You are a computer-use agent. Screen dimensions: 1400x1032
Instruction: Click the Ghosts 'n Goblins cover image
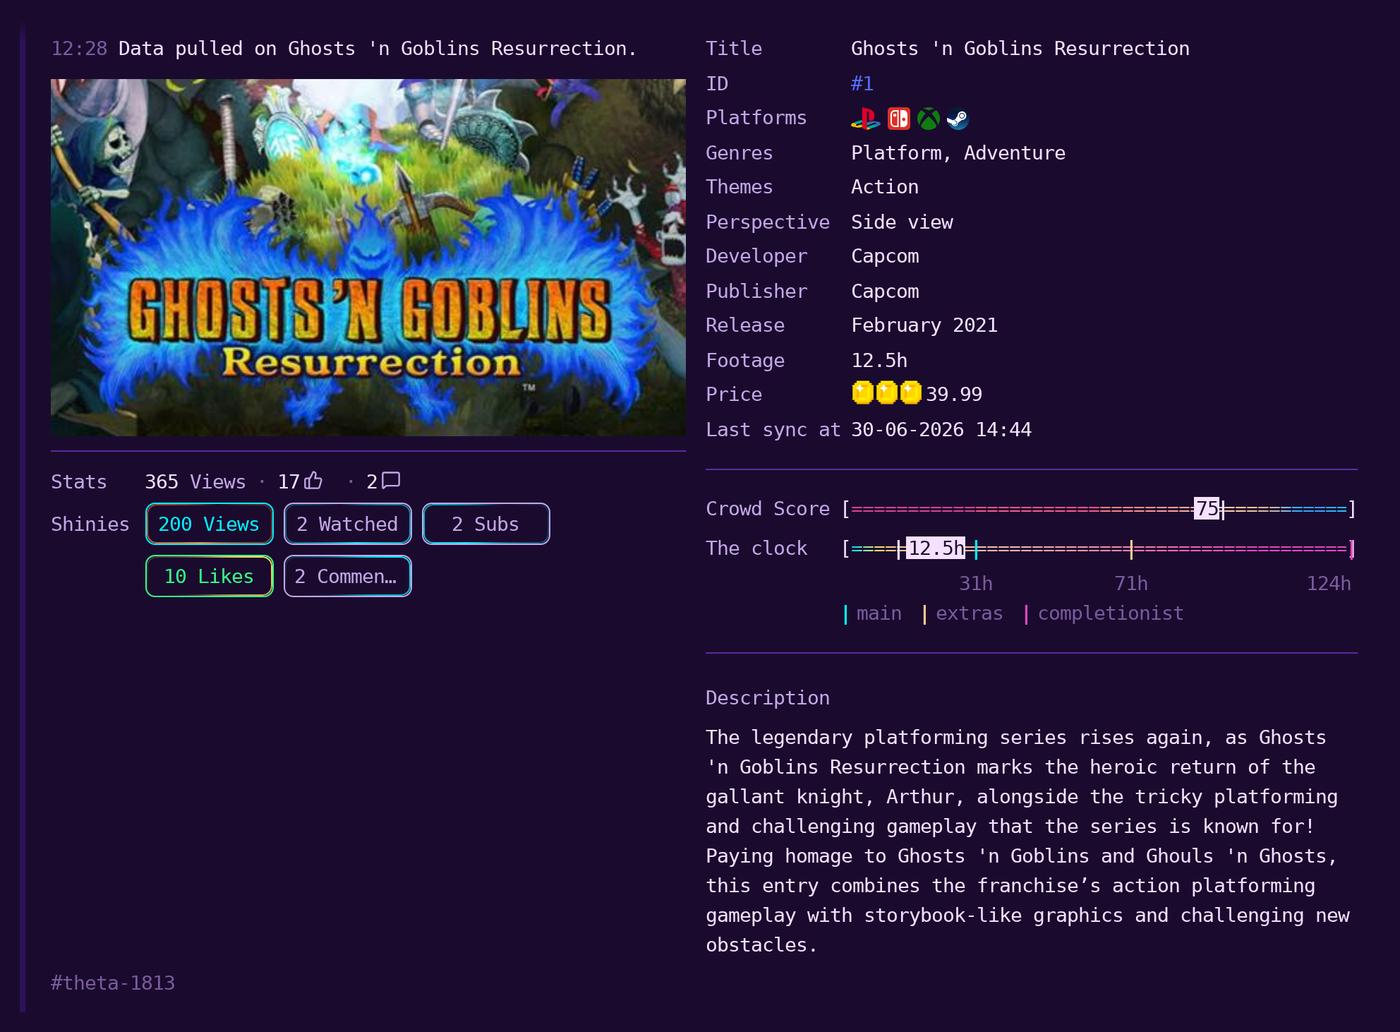point(368,257)
